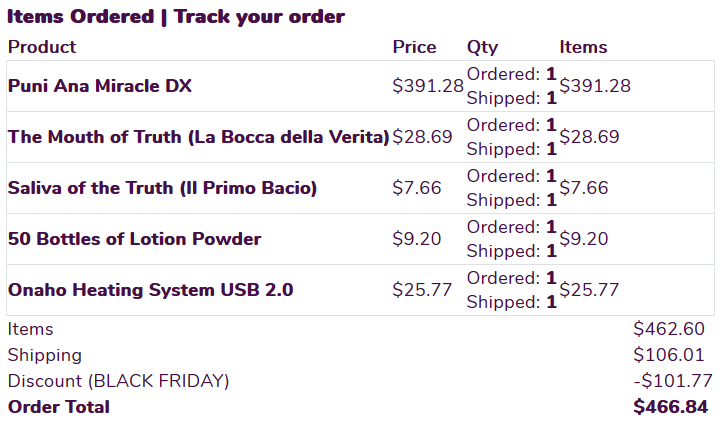Select the Items column header
This screenshot has width=722, height=422.
click(x=583, y=47)
